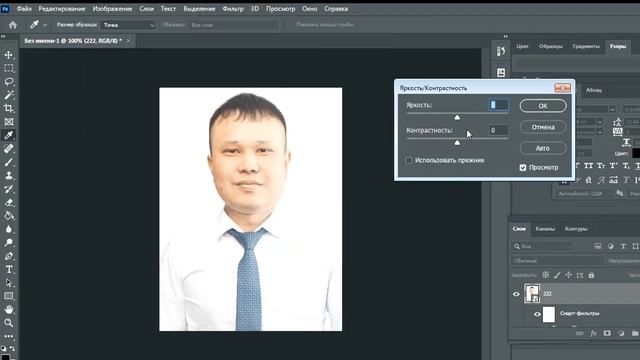Select the Zoom tool
Screen dimensions: 640x360
[x=9, y=323]
